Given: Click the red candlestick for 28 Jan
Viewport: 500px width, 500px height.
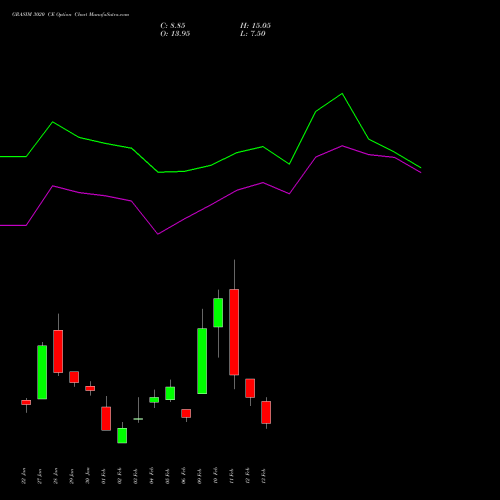Looking at the screenshot, I should (x=58, y=351).
